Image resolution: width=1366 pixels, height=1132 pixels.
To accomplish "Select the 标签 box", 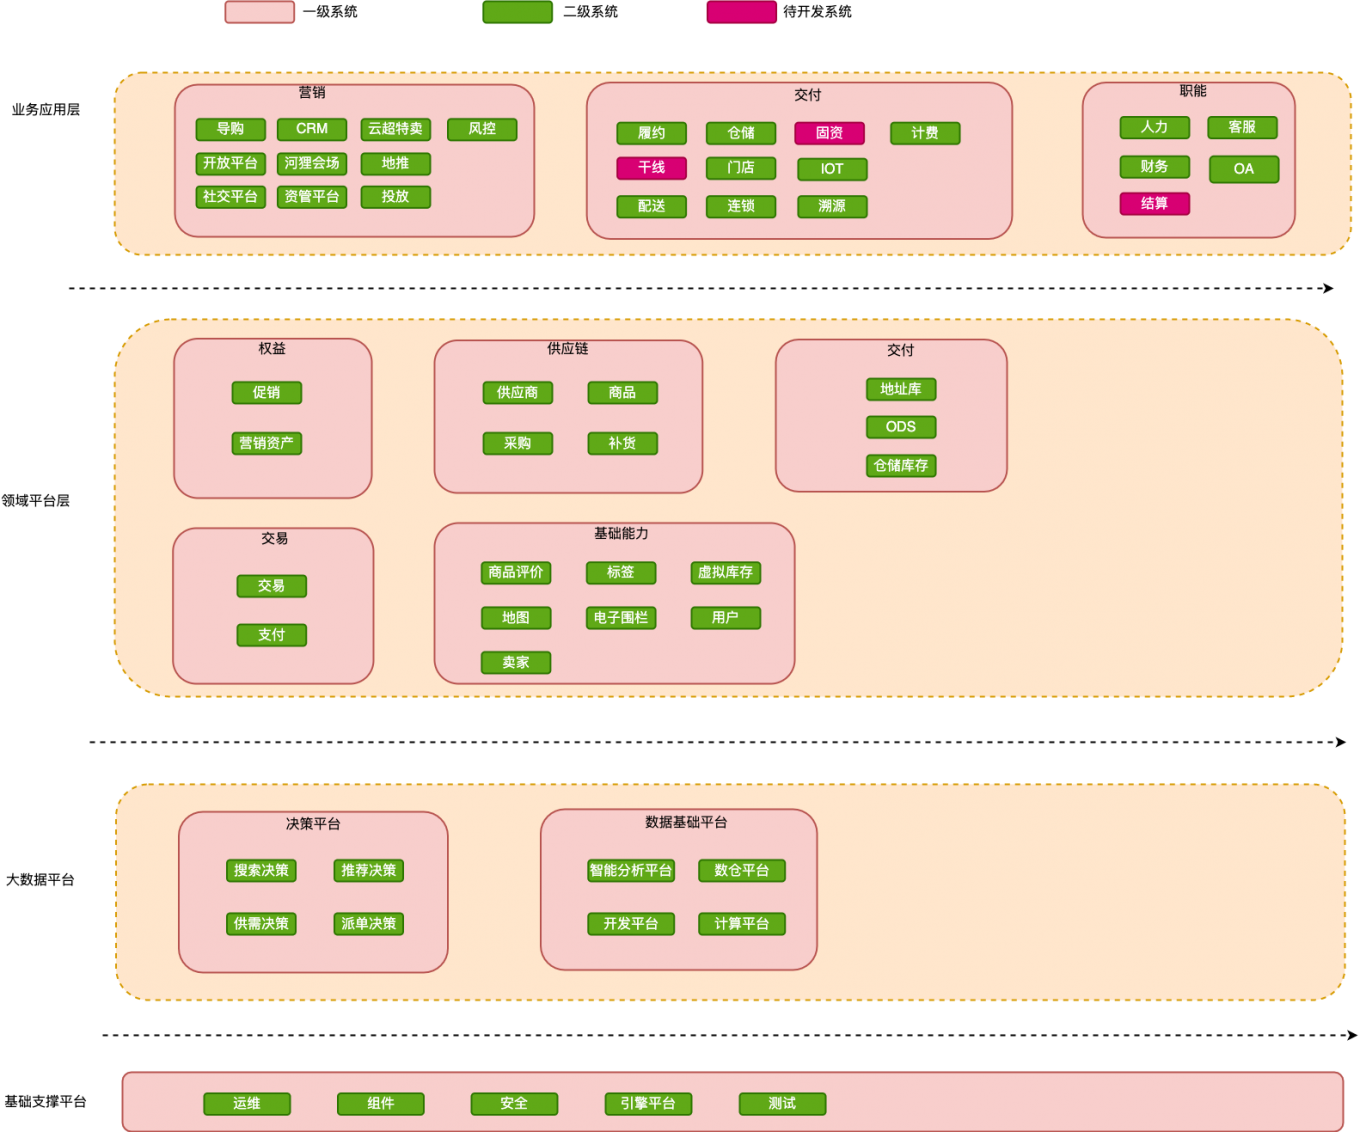I will pyautogui.click(x=621, y=573).
